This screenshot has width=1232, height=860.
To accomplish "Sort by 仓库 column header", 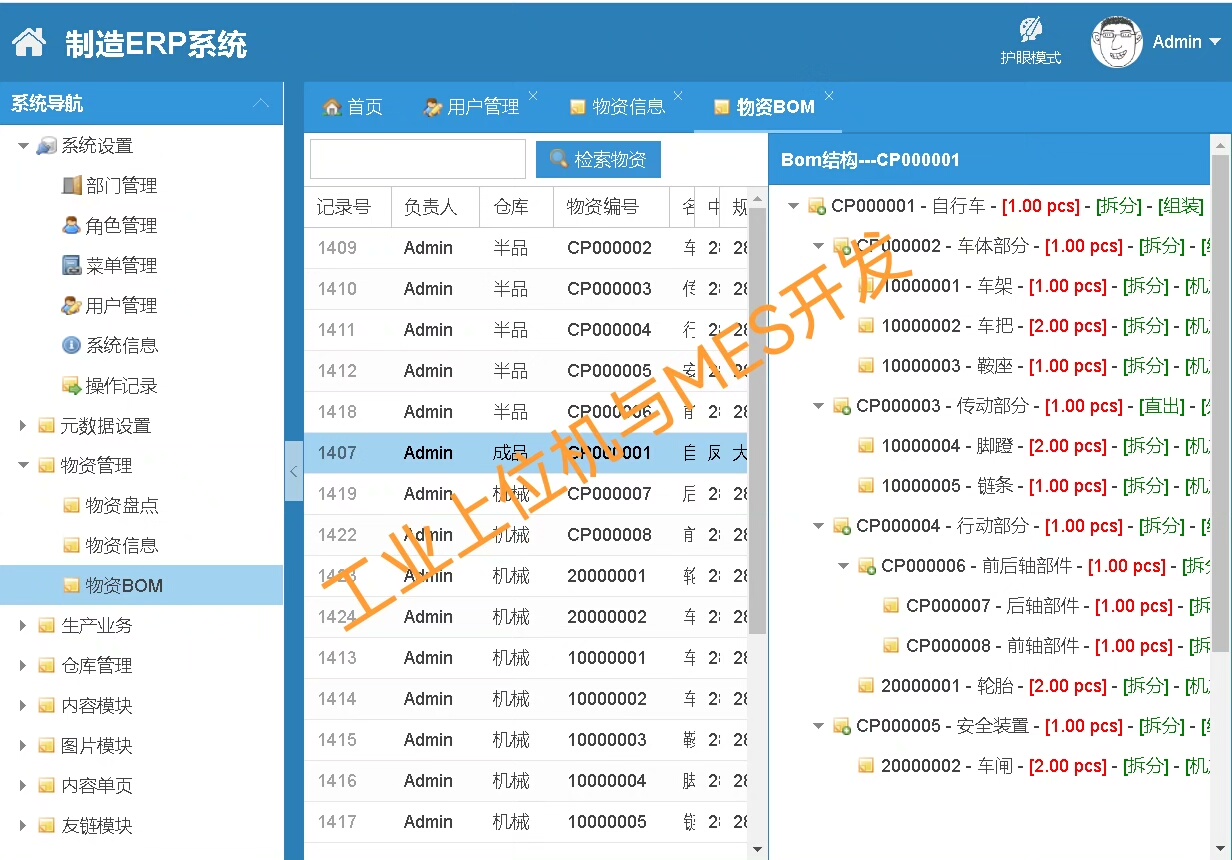I will pos(517,207).
